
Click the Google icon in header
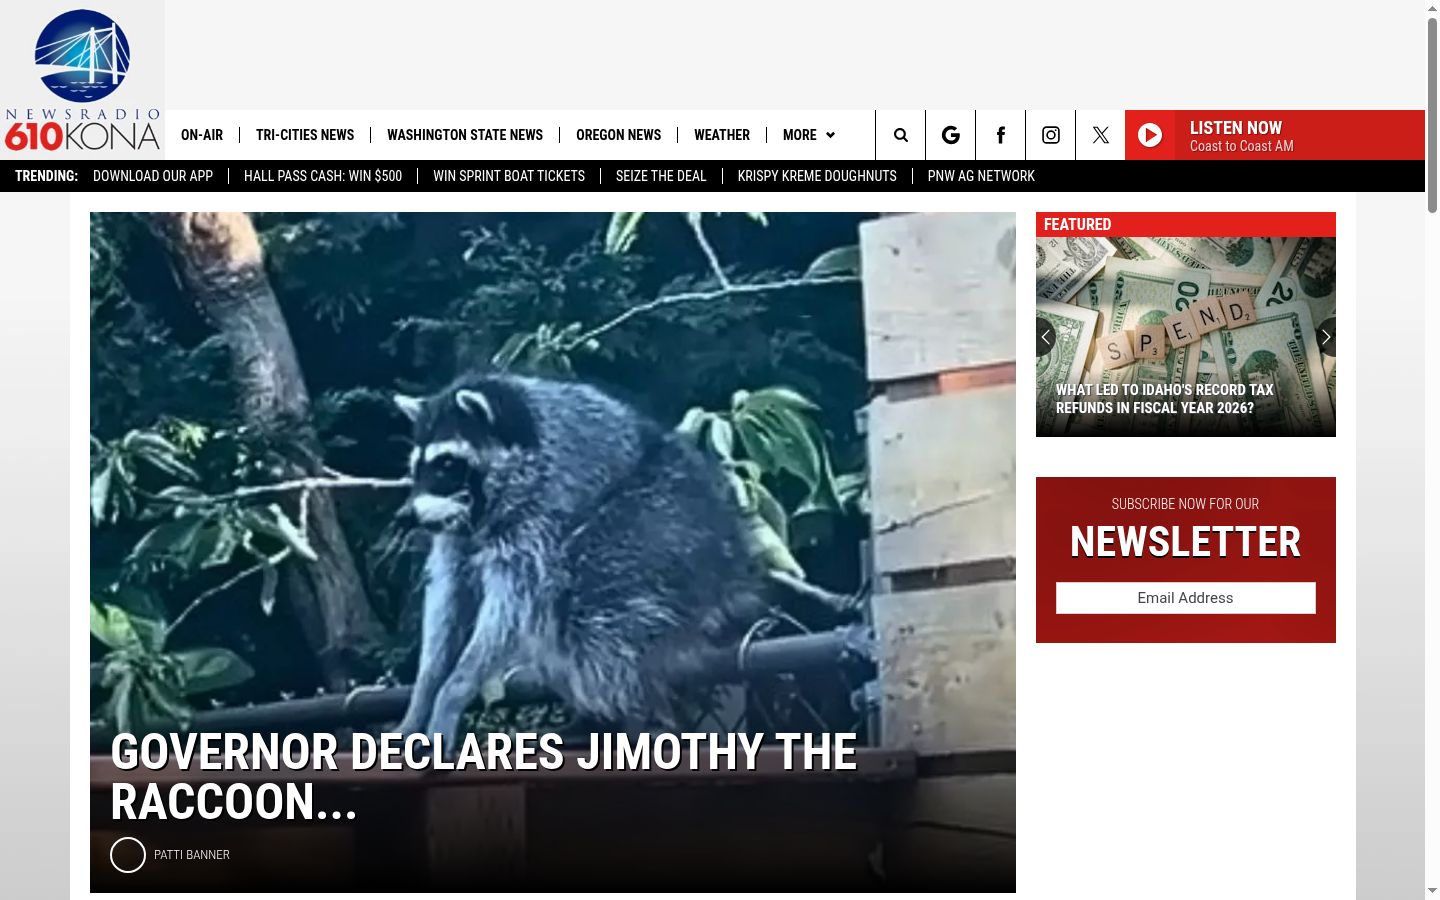click(x=950, y=135)
